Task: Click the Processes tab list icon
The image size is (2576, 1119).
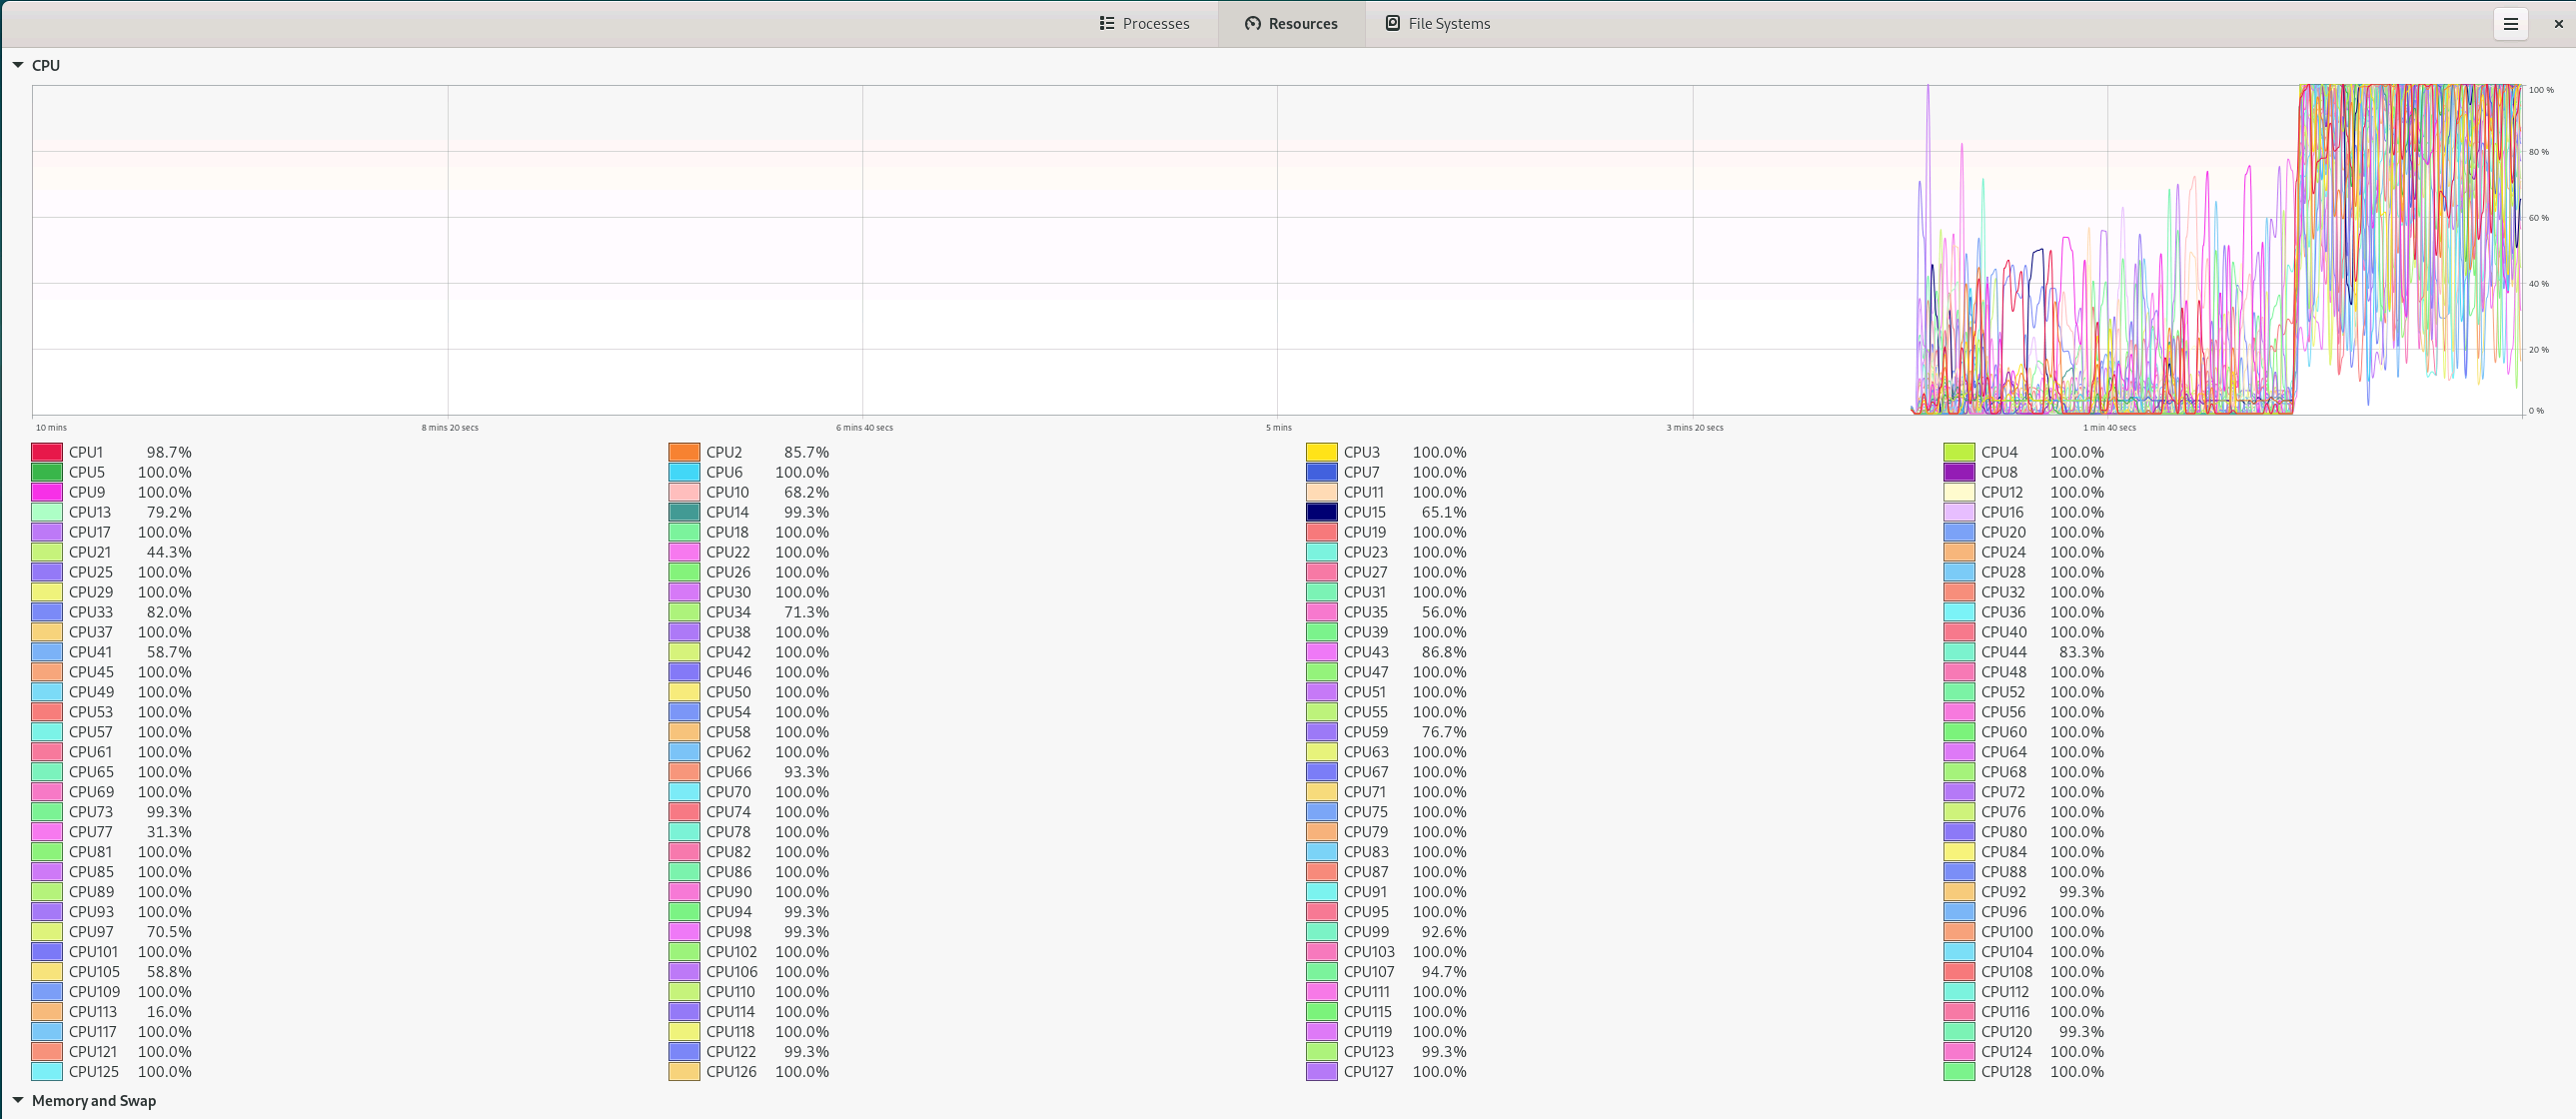Action: point(1107,23)
